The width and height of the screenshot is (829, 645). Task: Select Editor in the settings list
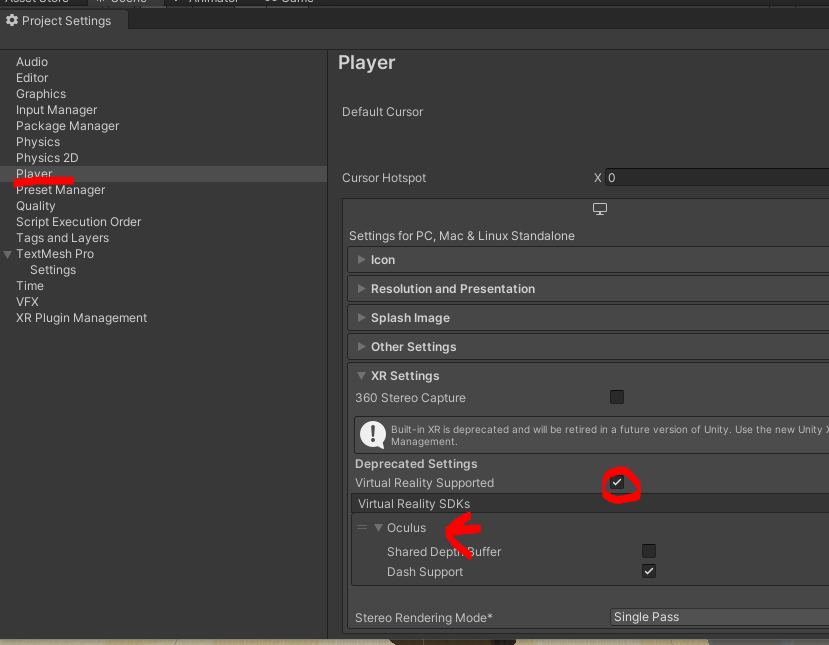coord(32,78)
